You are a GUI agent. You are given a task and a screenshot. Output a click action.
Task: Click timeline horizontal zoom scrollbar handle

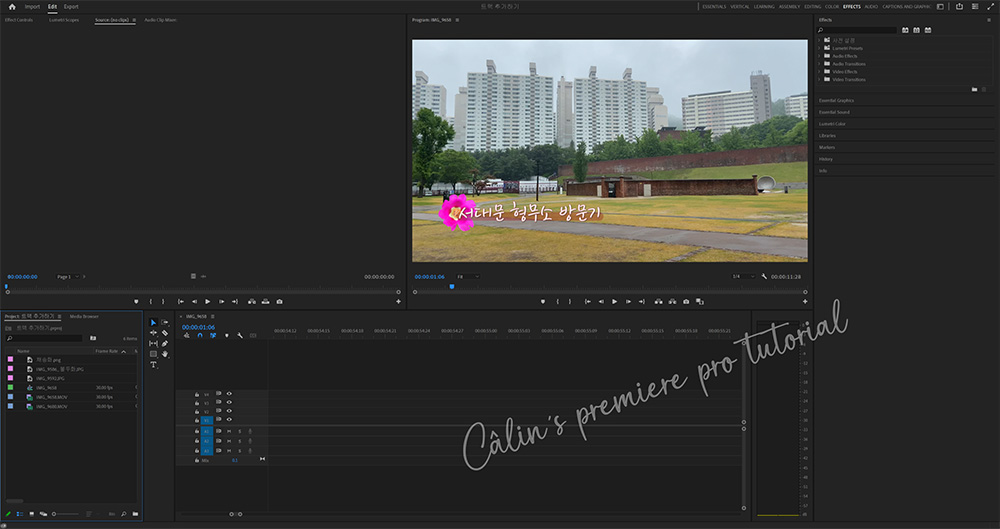235,514
